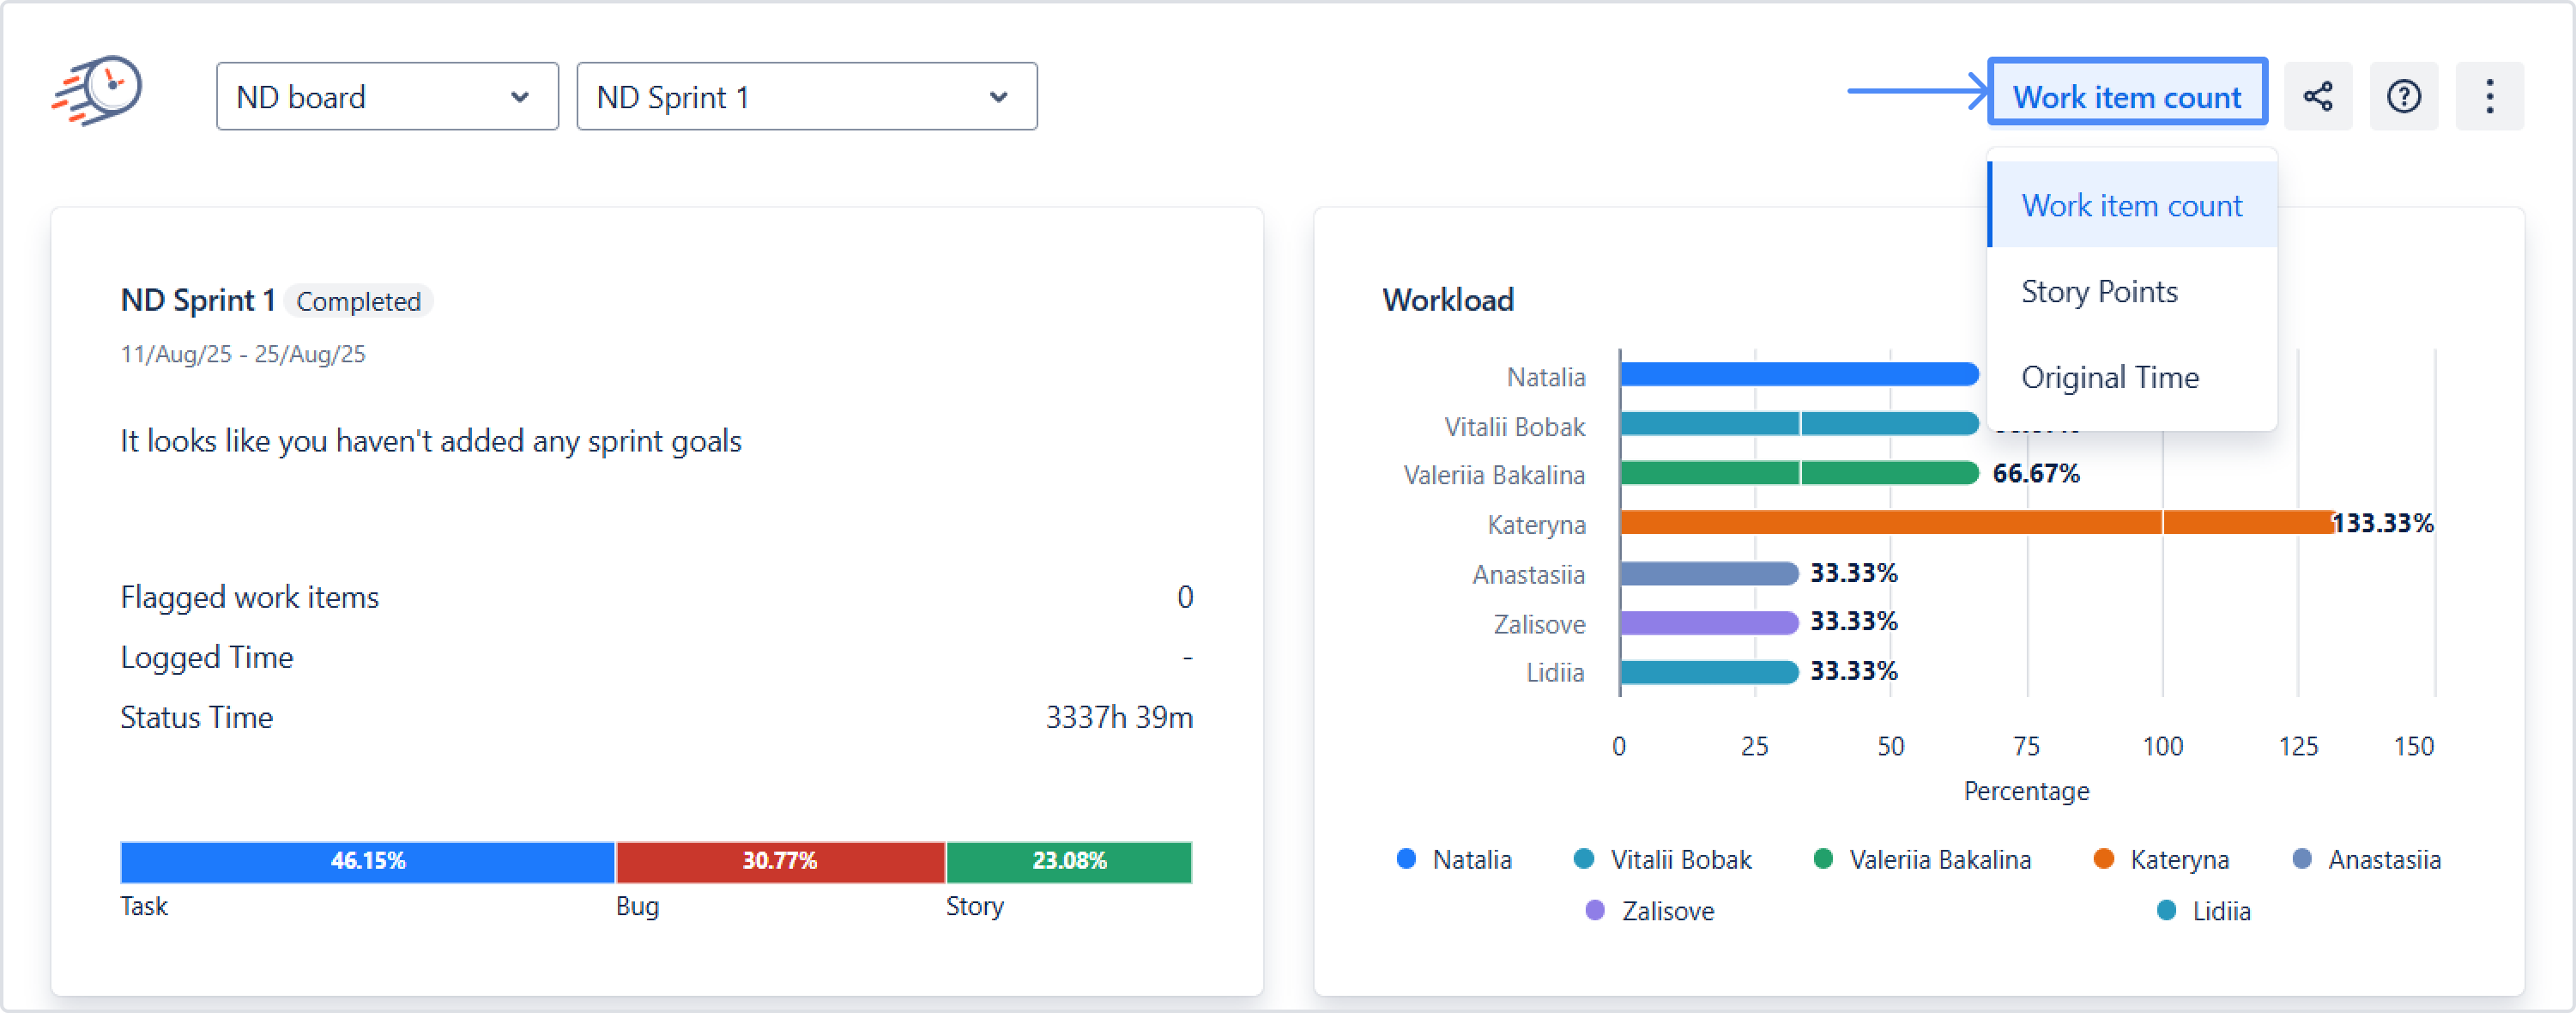Open the ND board dropdown

[x=387, y=97]
